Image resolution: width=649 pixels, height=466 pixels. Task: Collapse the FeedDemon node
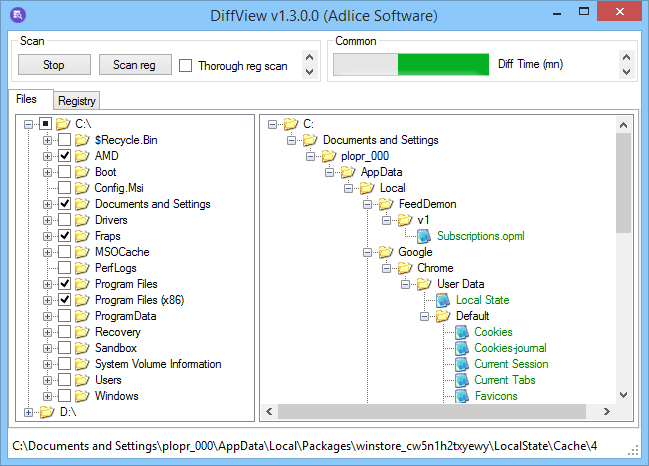pyautogui.click(x=367, y=204)
